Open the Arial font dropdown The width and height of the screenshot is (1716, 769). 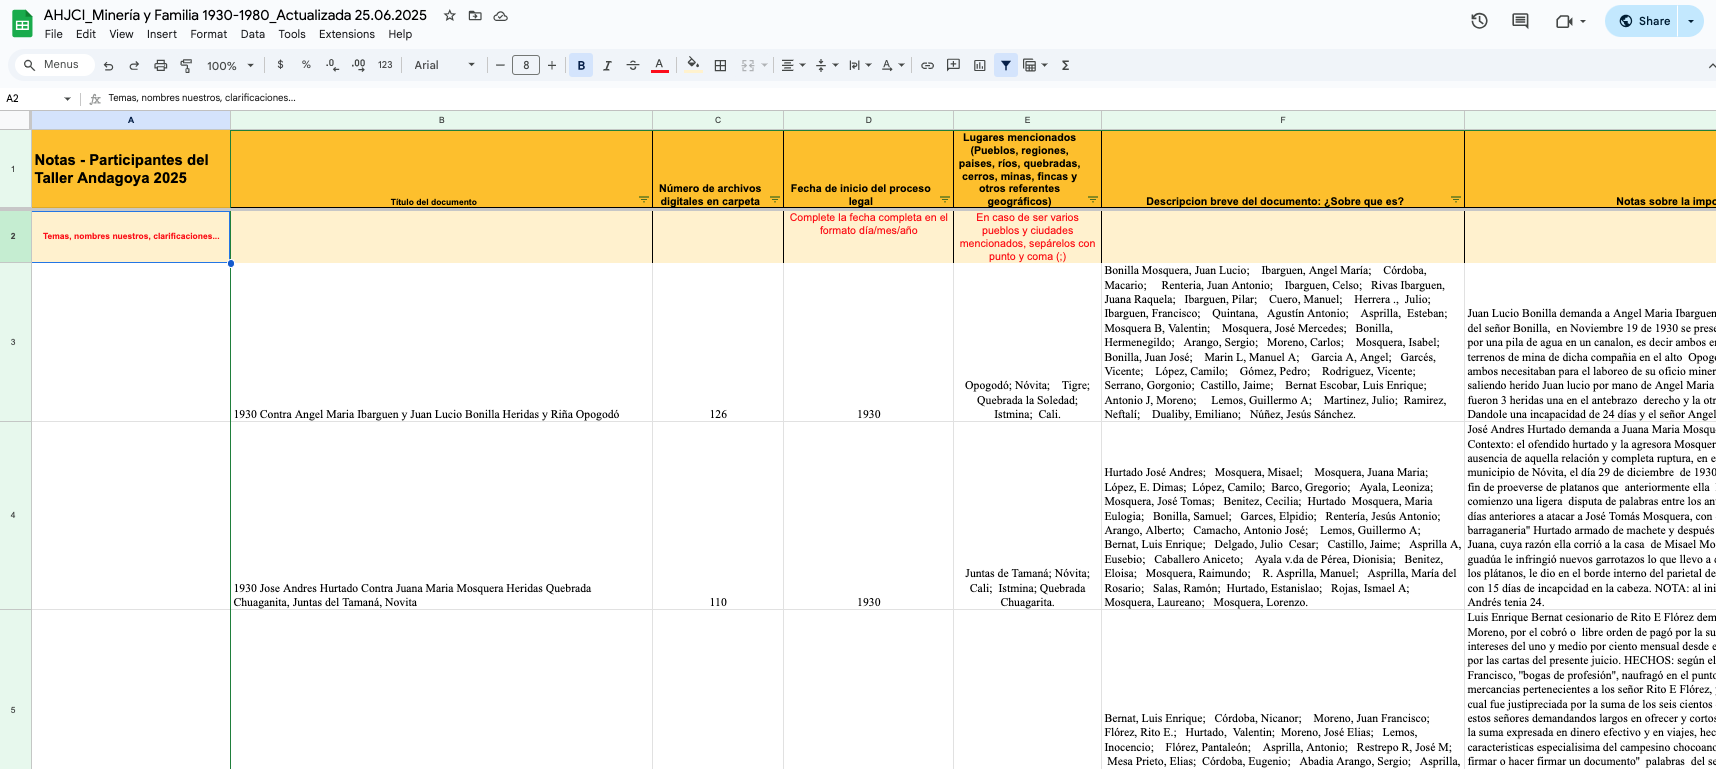pyautogui.click(x=445, y=66)
